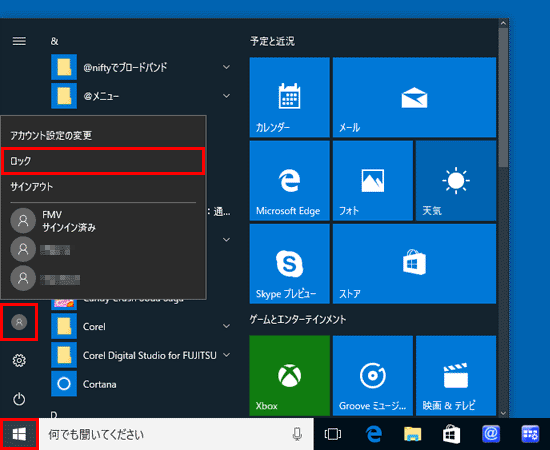Open the Skype プレビュー tile
Screen dimensions: 550x450
[x=289, y=264]
